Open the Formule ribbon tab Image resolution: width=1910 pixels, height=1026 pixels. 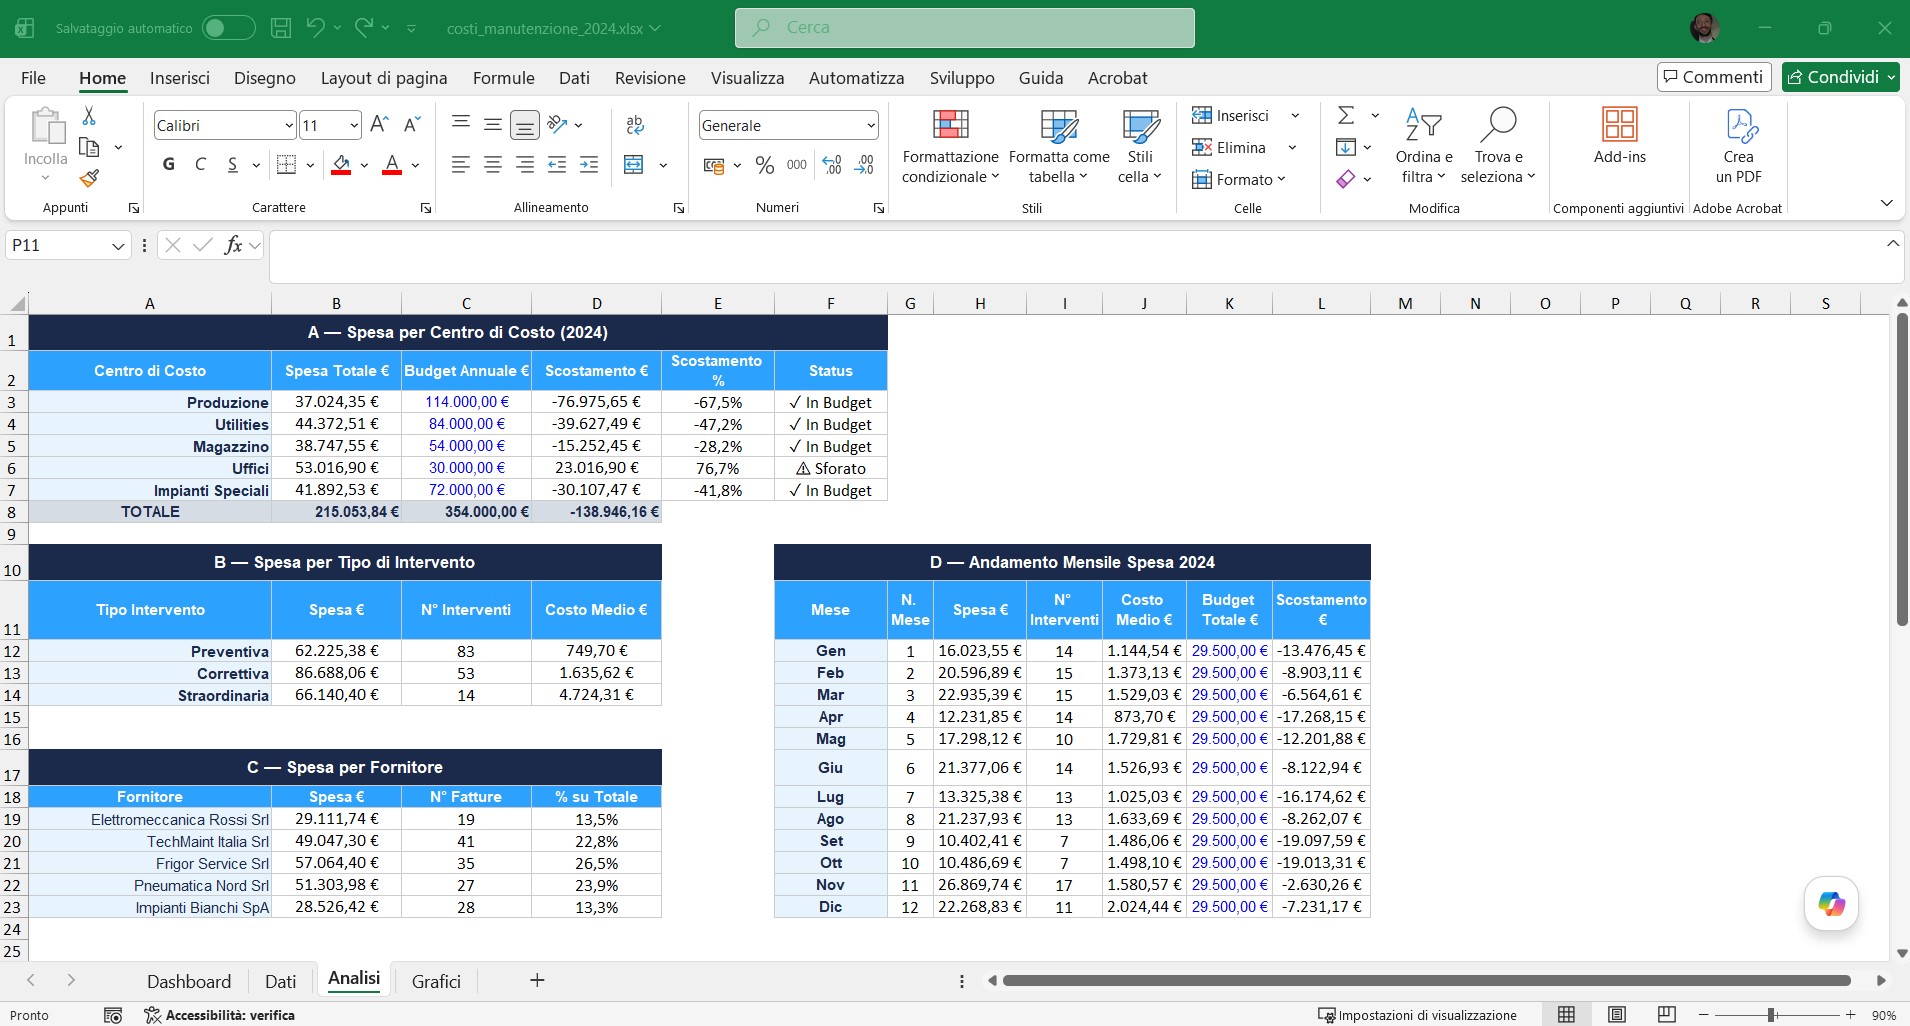503,78
